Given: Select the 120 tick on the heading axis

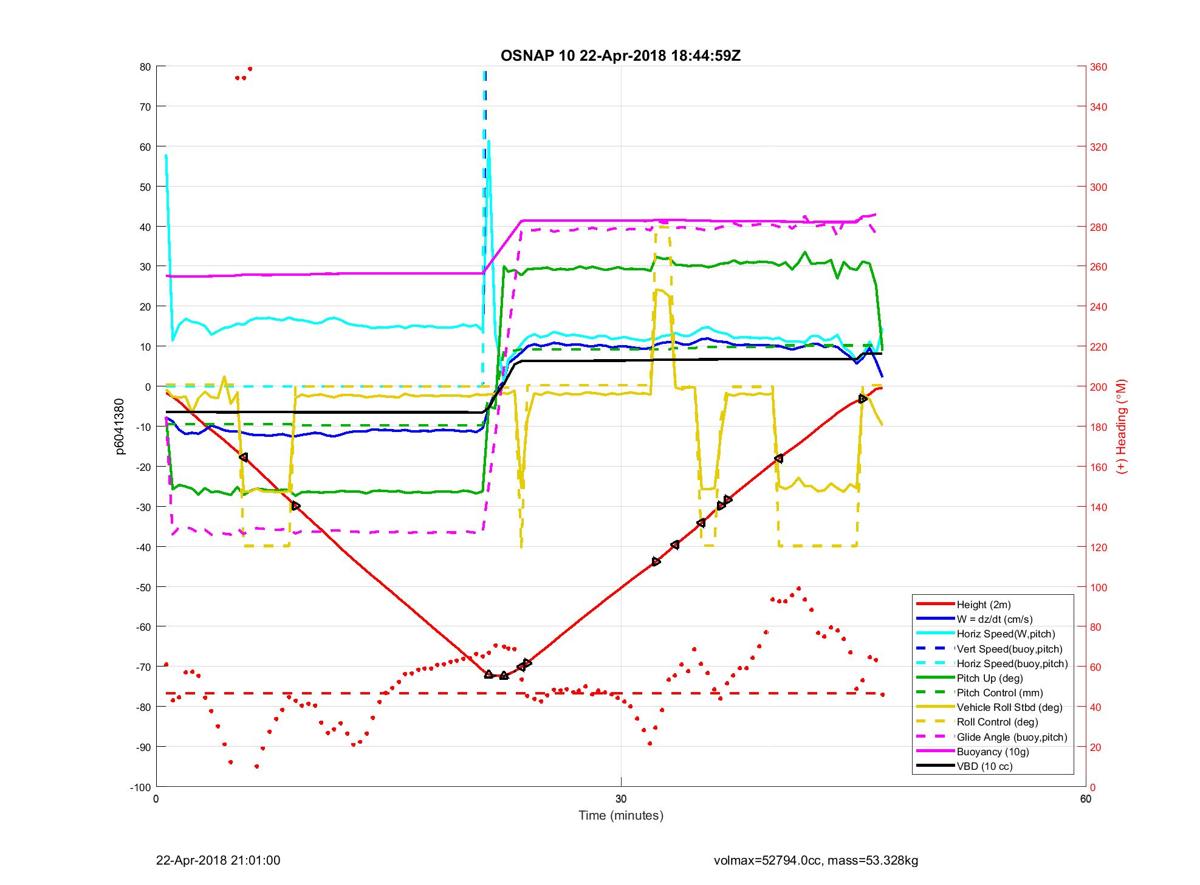Looking at the screenshot, I should (1100, 547).
